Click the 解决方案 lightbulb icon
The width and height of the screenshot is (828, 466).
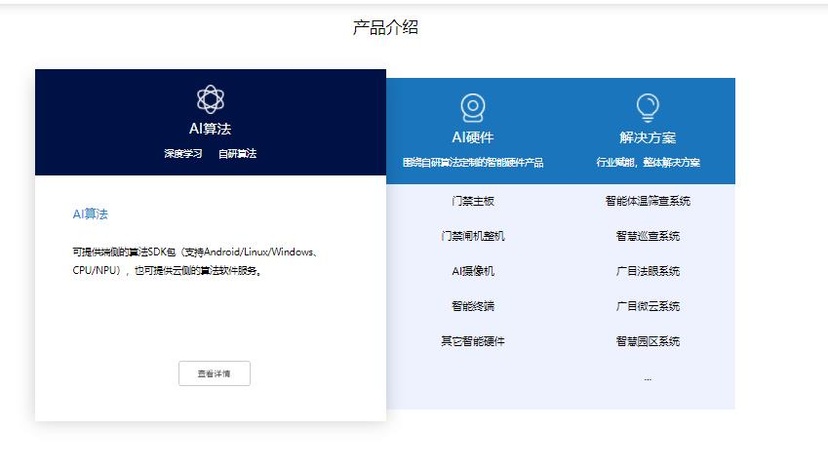(x=647, y=108)
